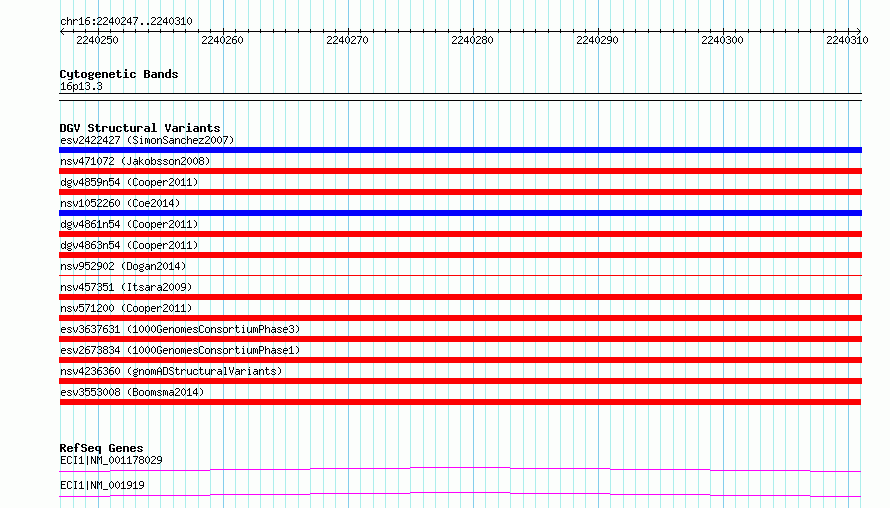
Task: Click the magenta line under ECI1|NM_001178029
Action: click(x=460, y=469)
